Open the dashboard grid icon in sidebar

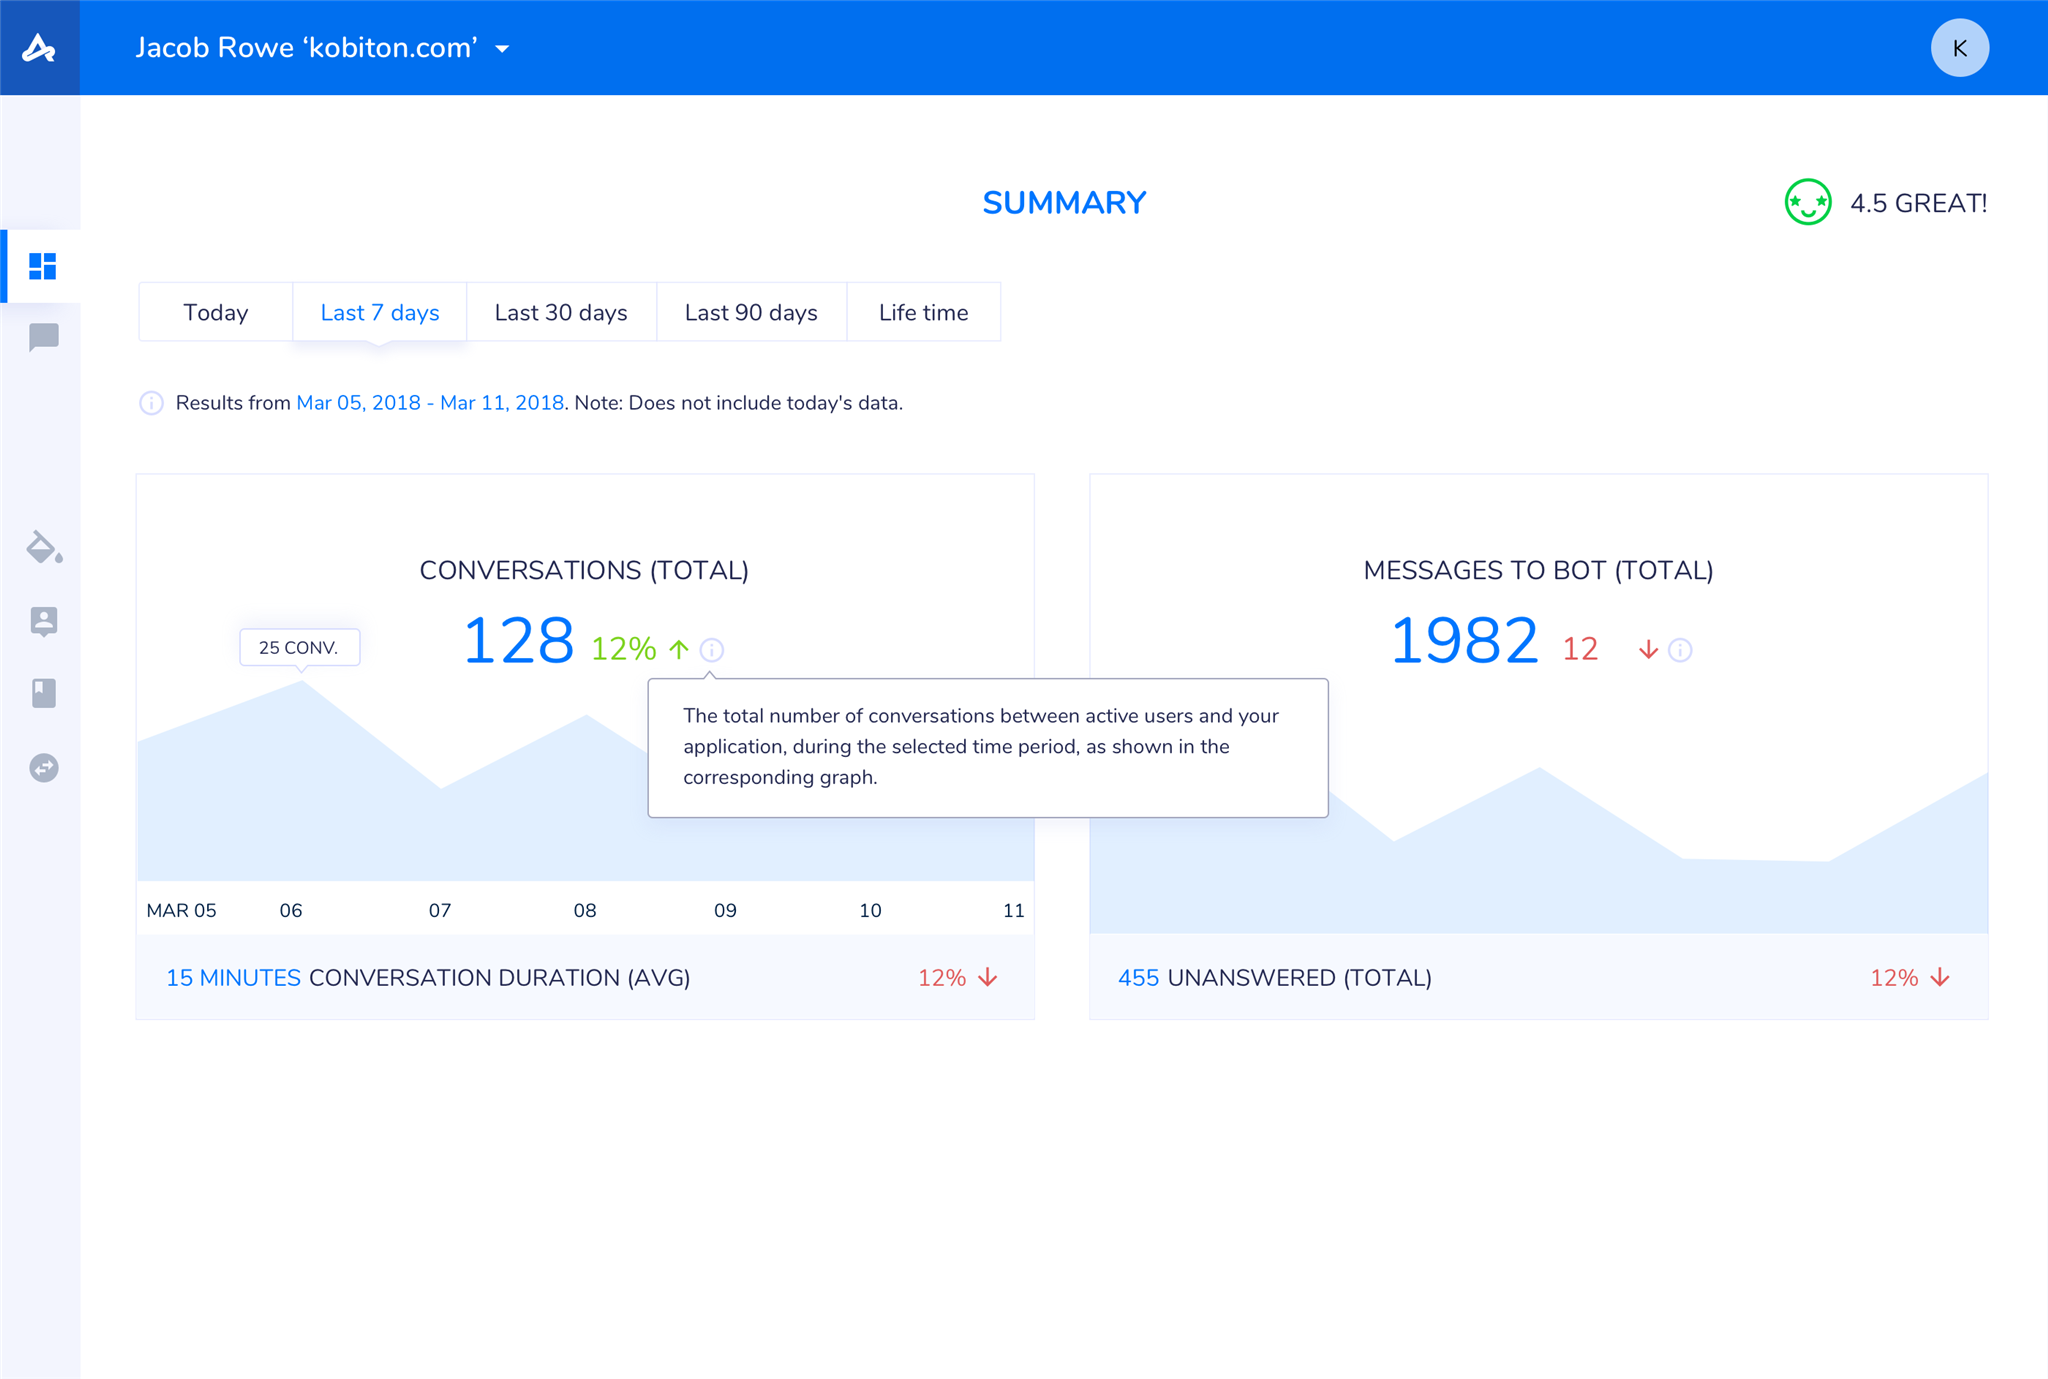pyautogui.click(x=43, y=266)
